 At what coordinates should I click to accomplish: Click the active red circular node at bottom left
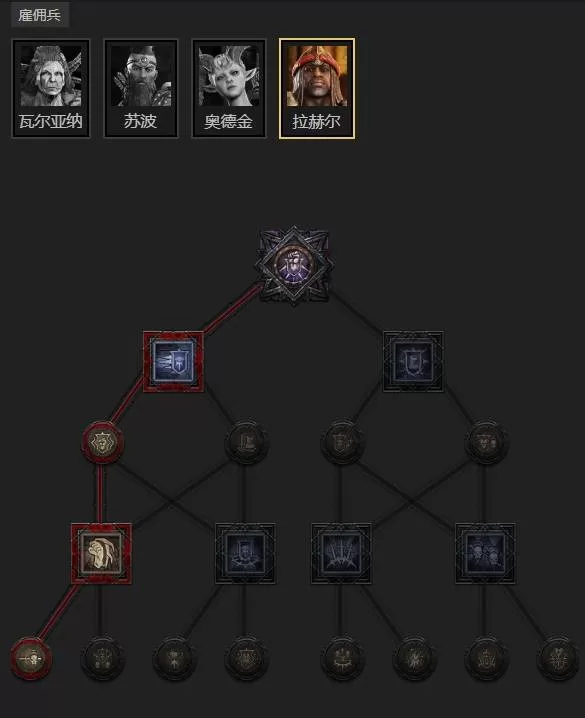31,658
